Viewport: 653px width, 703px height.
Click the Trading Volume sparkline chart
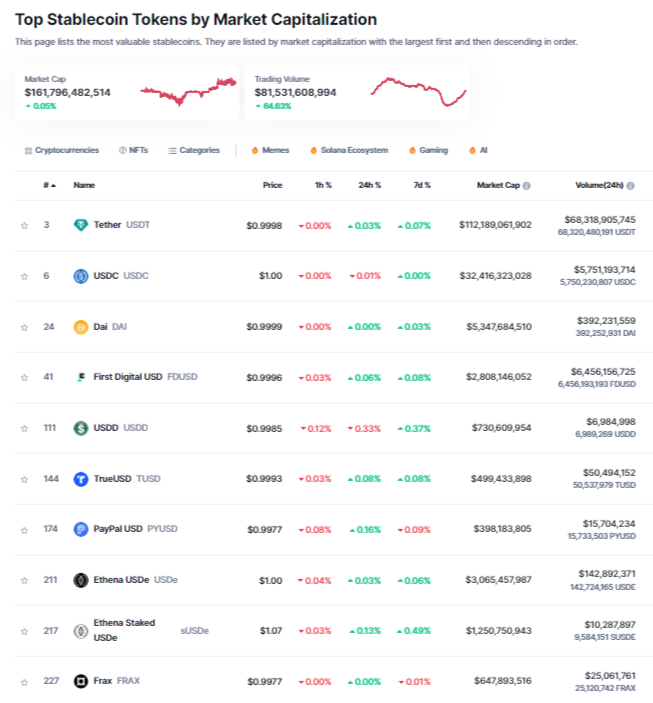[x=418, y=92]
